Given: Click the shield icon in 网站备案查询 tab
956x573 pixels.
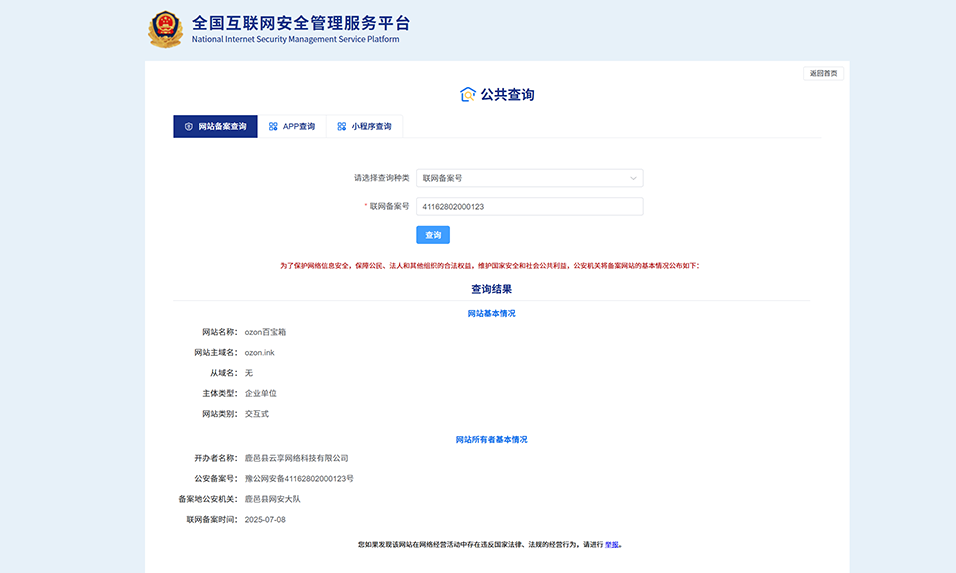Looking at the screenshot, I should pos(188,127).
